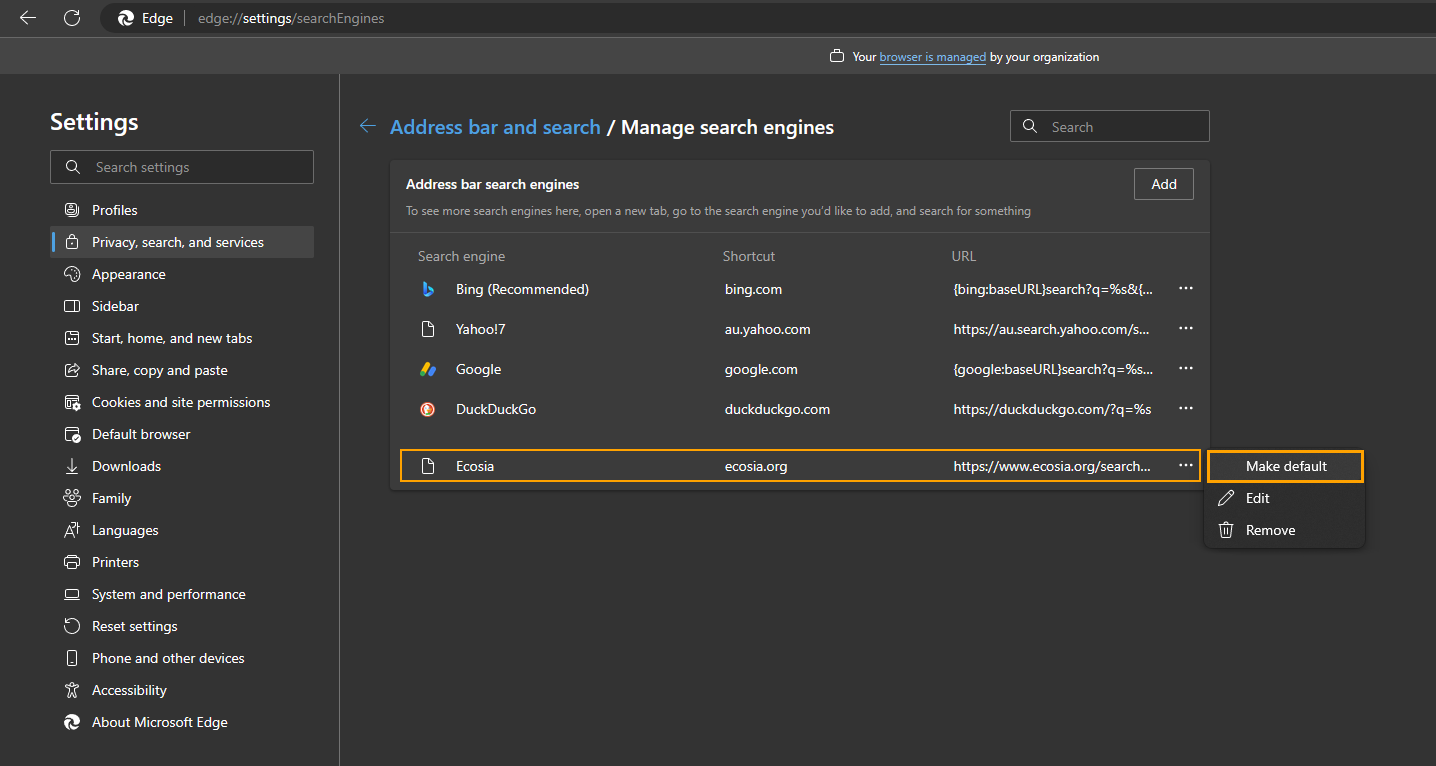
Task: Click the Shortcut column header
Action: pos(749,256)
